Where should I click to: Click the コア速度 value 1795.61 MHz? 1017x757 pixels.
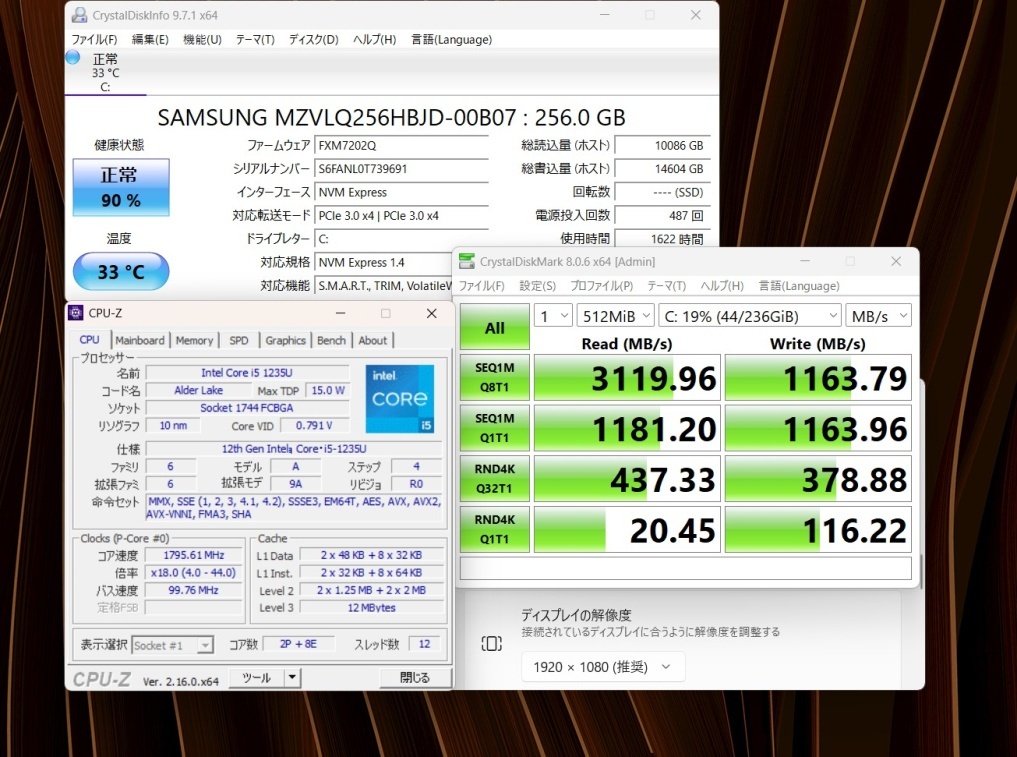(193, 555)
